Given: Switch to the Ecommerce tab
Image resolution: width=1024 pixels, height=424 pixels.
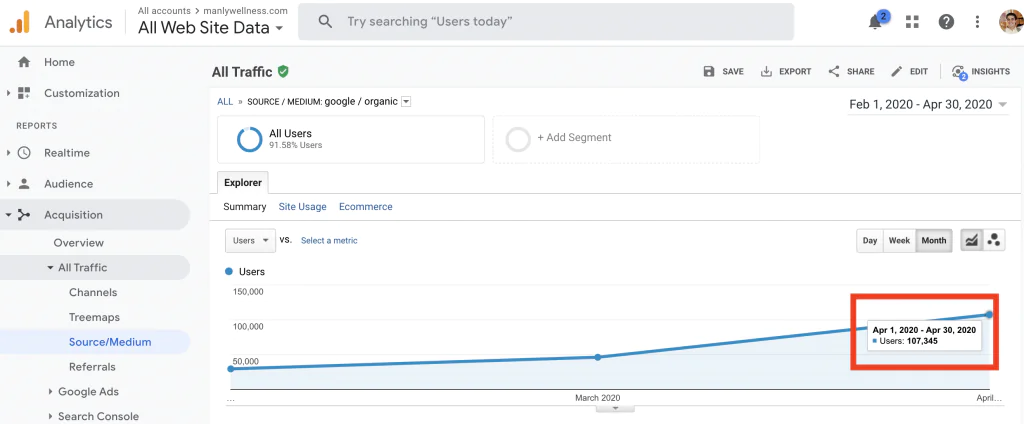Looking at the screenshot, I should coord(365,207).
